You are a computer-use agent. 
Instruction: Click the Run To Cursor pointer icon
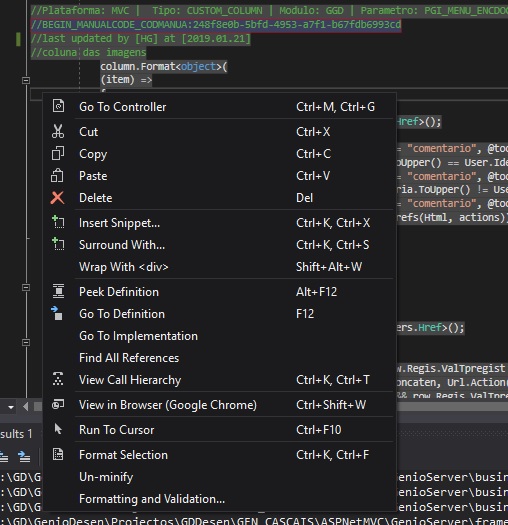(58, 429)
